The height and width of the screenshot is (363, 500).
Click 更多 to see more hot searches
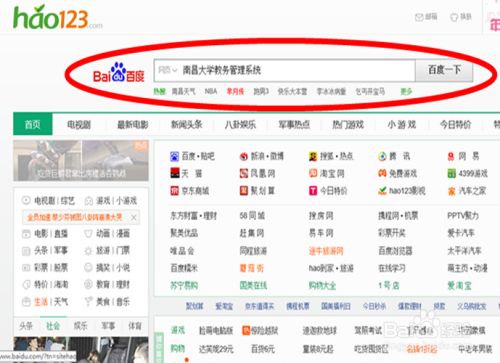coord(406,91)
